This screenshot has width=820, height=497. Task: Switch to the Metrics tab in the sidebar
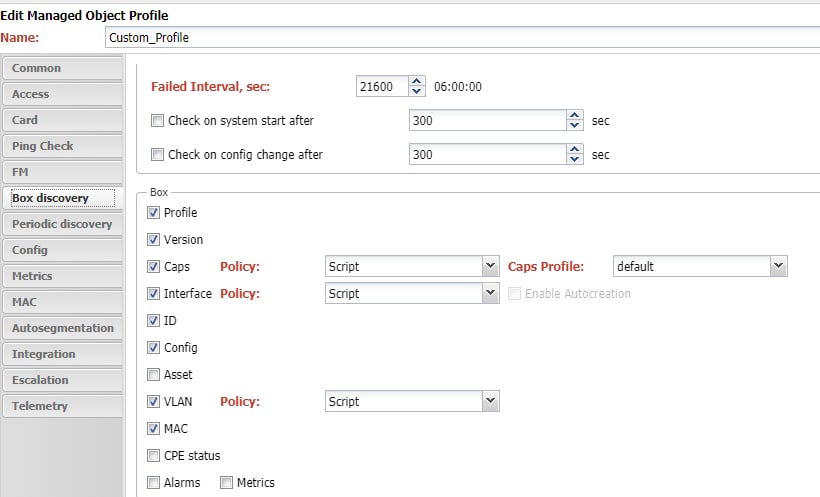click(62, 276)
